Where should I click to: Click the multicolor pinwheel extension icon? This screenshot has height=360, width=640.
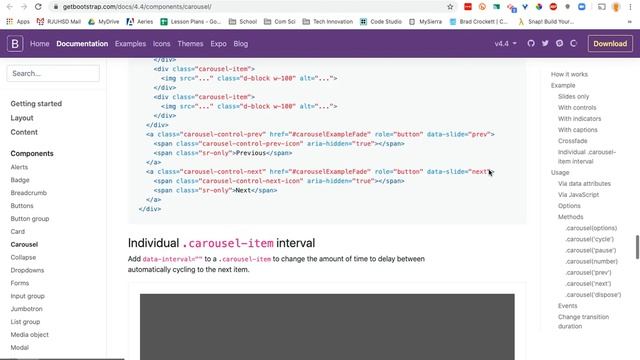pos(539,7)
